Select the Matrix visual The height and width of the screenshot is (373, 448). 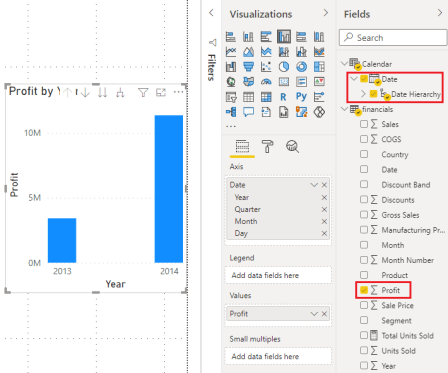click(266, 97)
